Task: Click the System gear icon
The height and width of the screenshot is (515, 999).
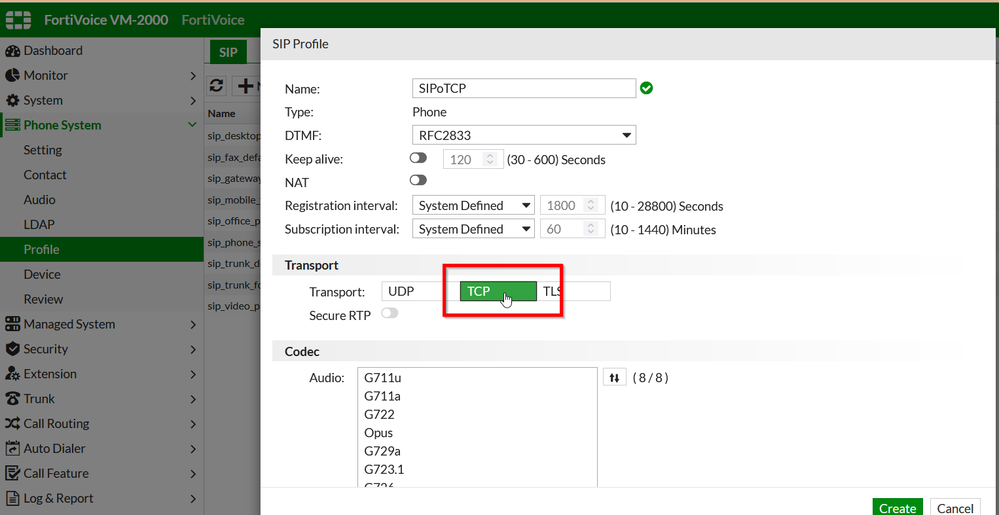Action: pos(12,100)
